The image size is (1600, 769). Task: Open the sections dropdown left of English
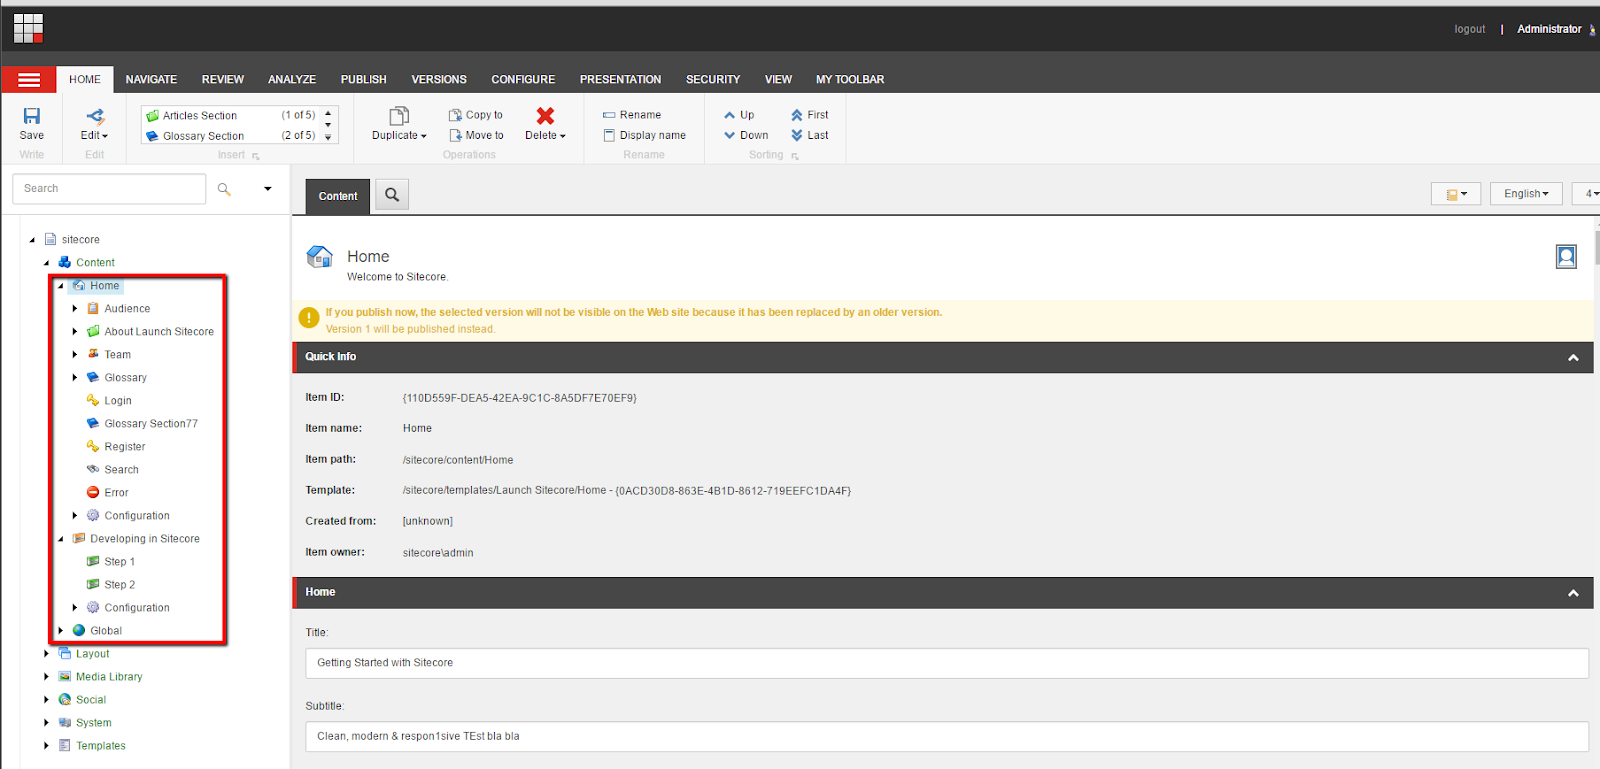1456,194
